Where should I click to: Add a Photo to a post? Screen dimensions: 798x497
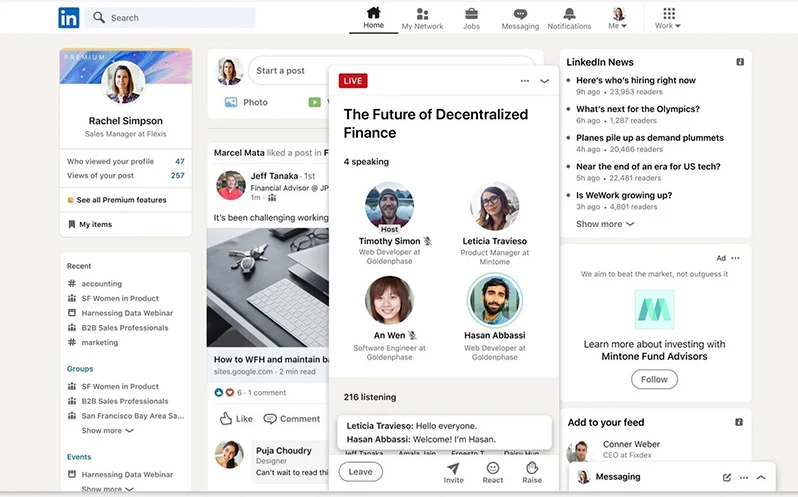tap(246, 102)
